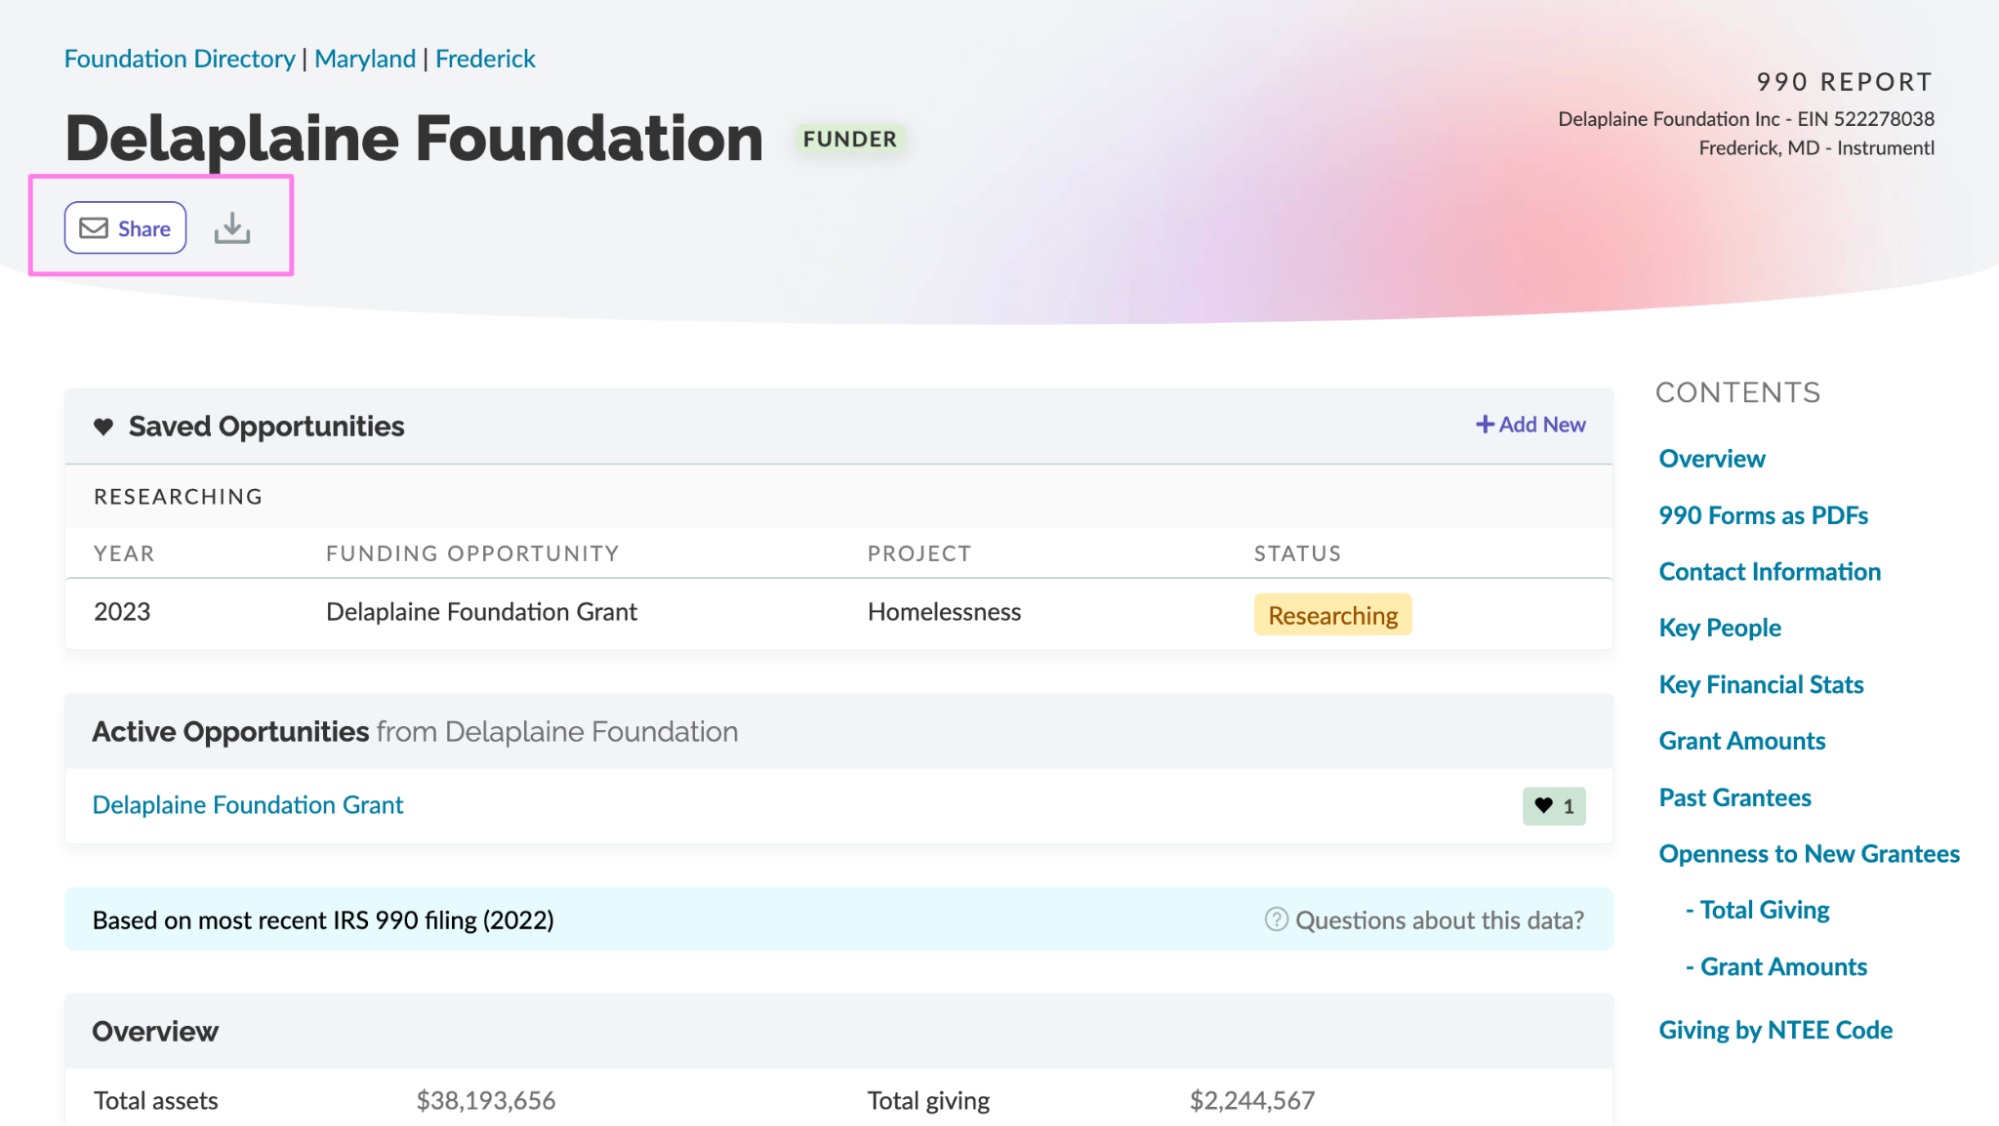Open the Delaplaine Foundation Grant active opportunity
Viewport: 1999px width, 1126px height.
248,805
